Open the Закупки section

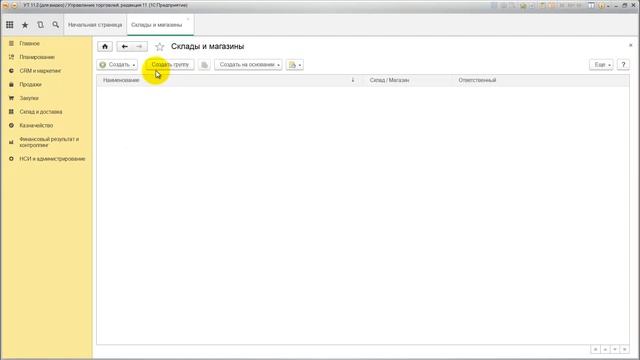(x=29, y=98)
